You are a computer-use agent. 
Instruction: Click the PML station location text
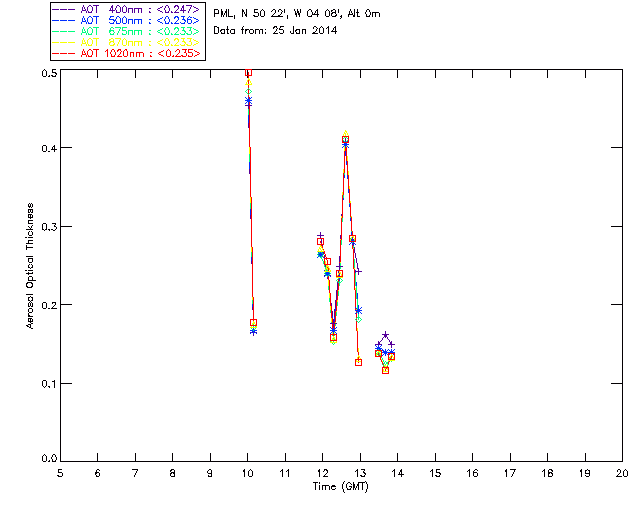click(297, 13)
